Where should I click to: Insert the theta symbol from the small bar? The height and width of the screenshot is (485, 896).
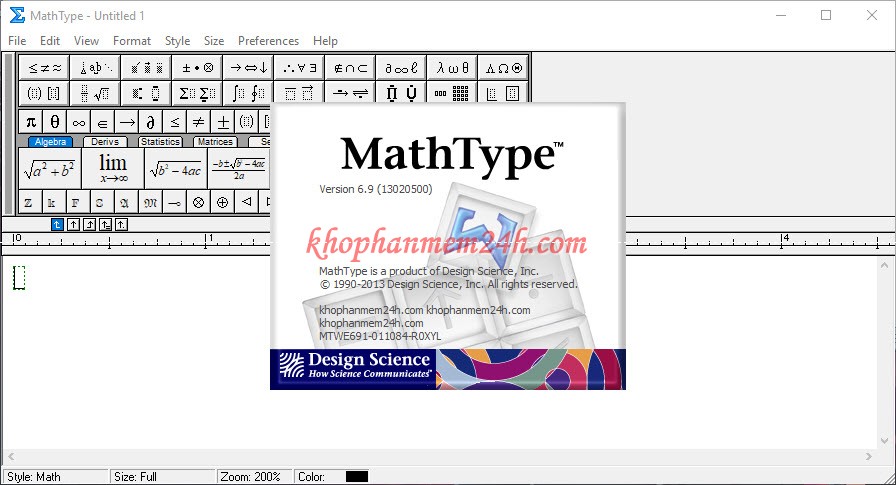tap(55, 122)
